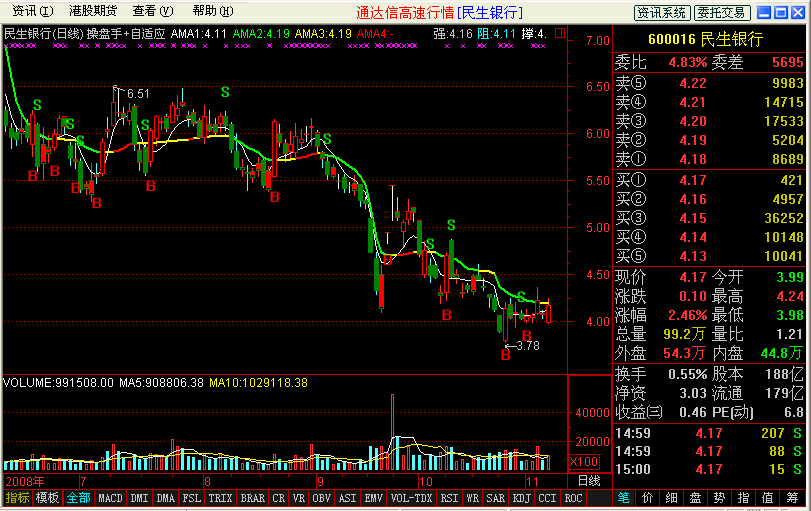Select the 价 tab in quote panel
The height and width of the screenshot is (511, 811).
point(648,498)
